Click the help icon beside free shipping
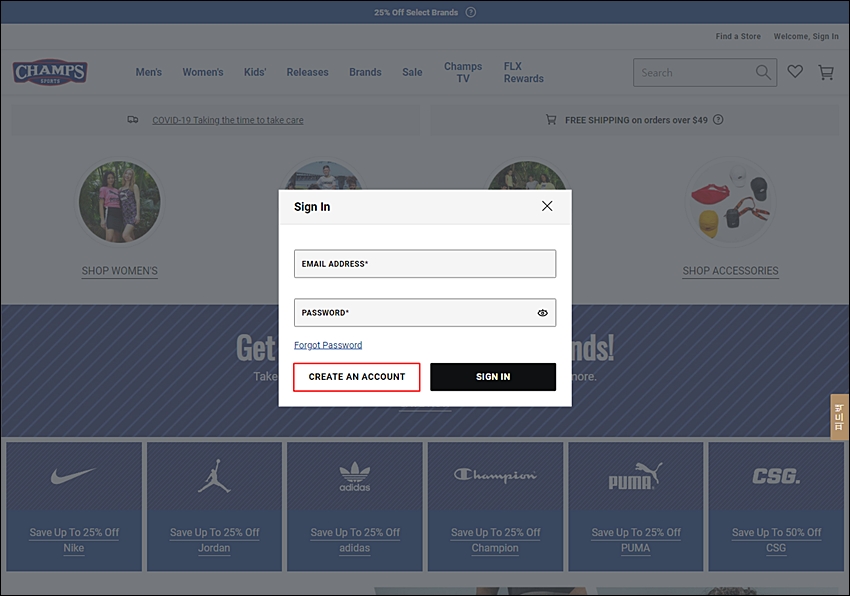Viewport: 850px width, 596px height. (x=718, y=119)
